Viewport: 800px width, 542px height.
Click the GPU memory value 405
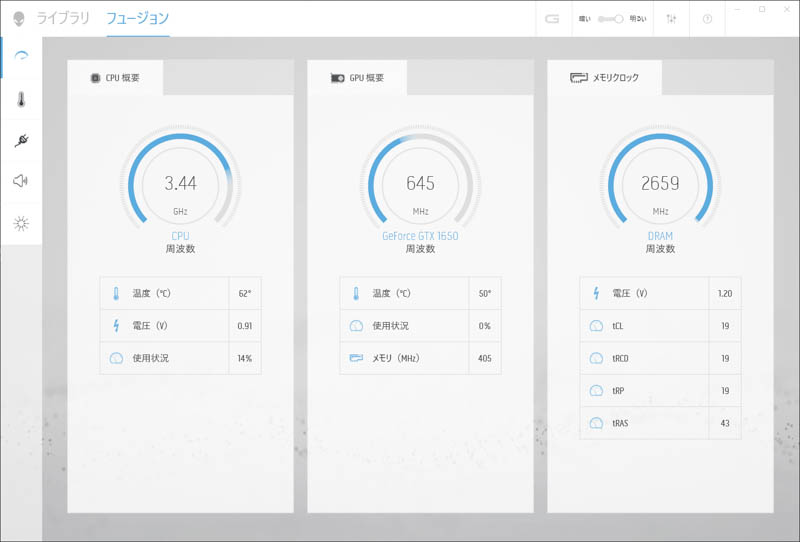(485, 359)
